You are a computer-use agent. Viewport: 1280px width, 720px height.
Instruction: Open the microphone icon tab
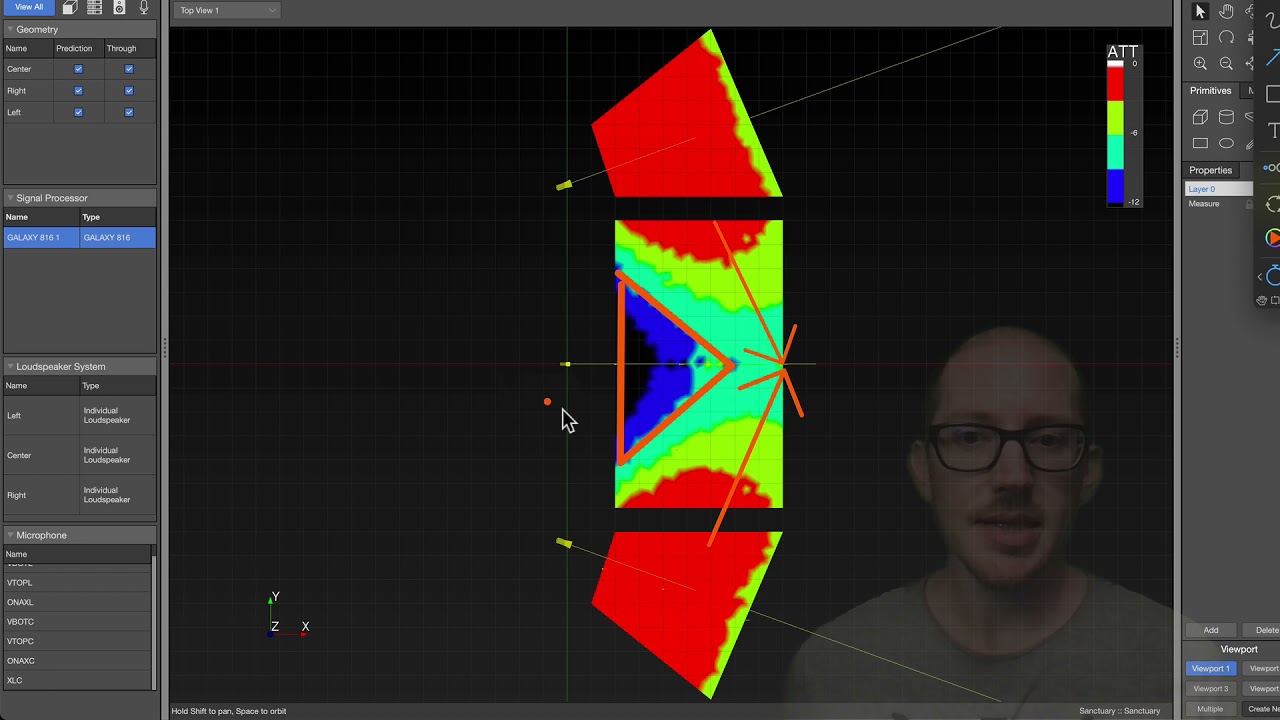coord(144,7)
